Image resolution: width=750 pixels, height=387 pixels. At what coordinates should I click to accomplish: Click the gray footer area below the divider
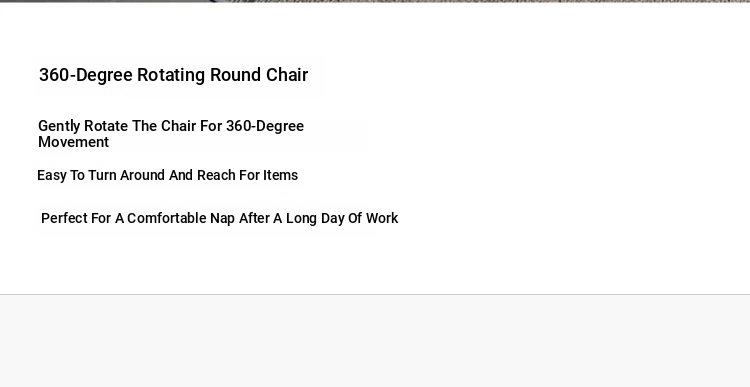point(375,341)
